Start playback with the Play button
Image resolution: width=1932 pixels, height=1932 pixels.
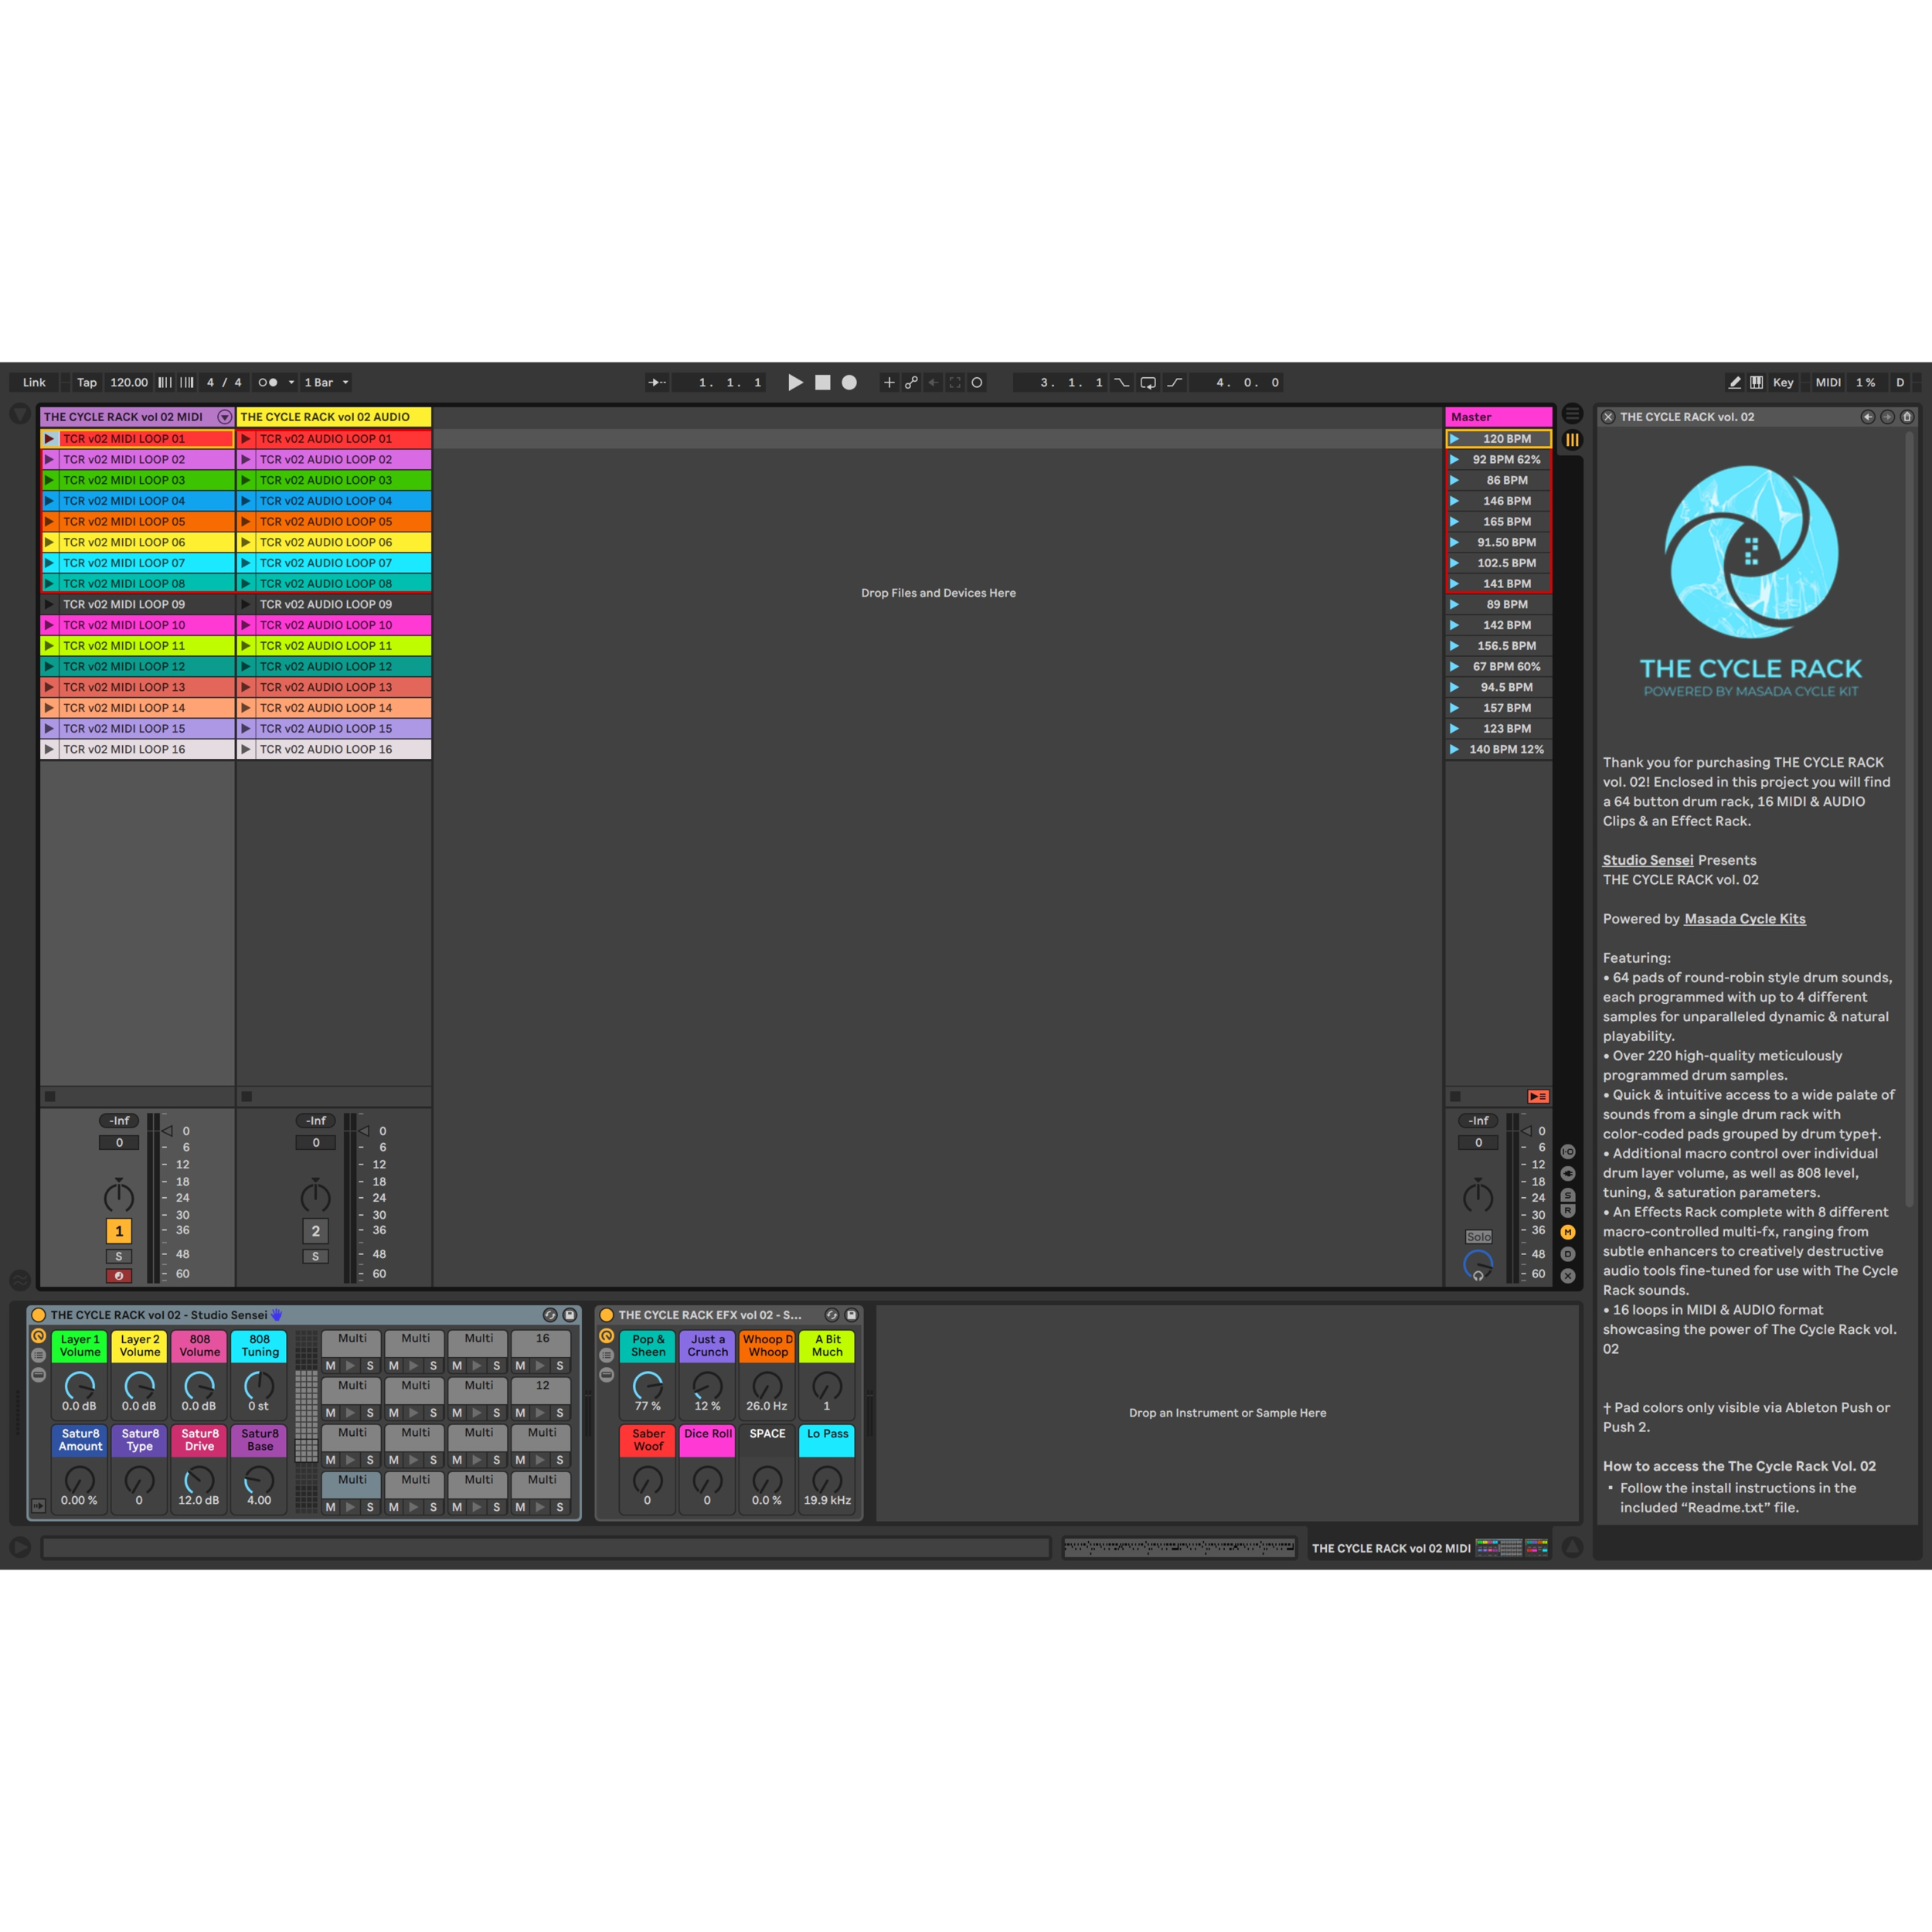click(795, 382)
